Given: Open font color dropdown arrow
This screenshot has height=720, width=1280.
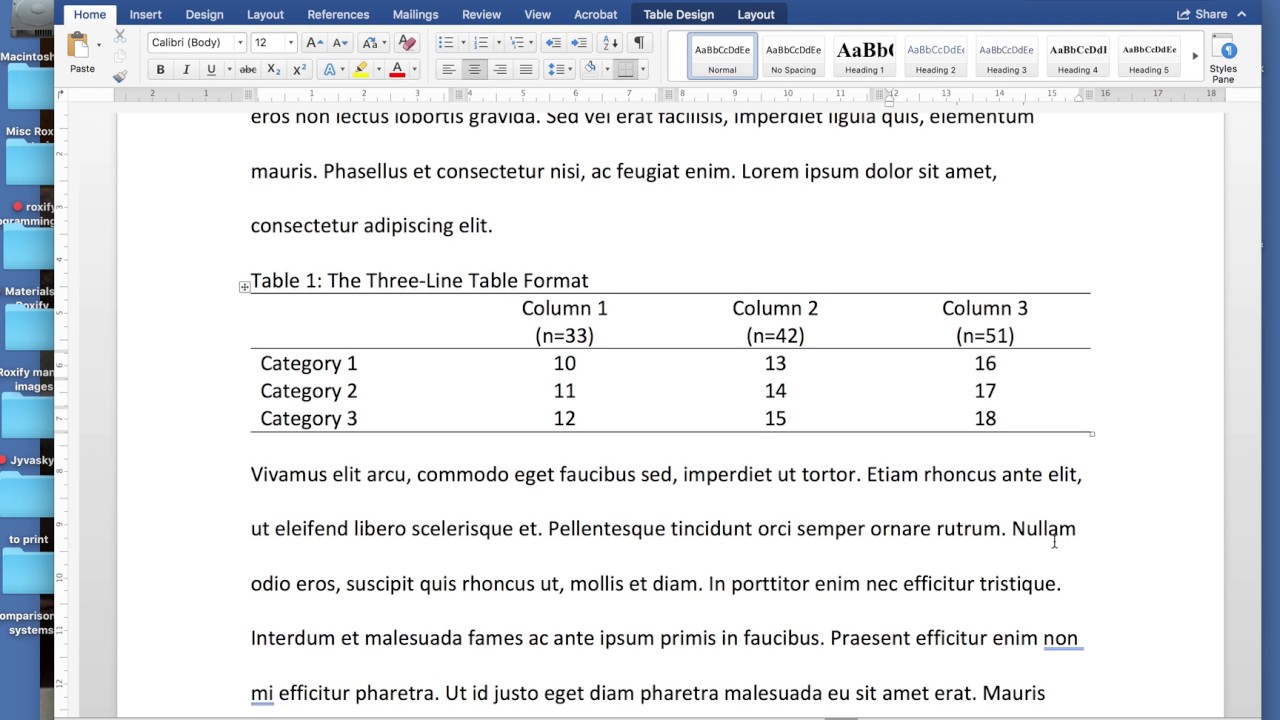Looking at the screenshot, I should point(415,70).
